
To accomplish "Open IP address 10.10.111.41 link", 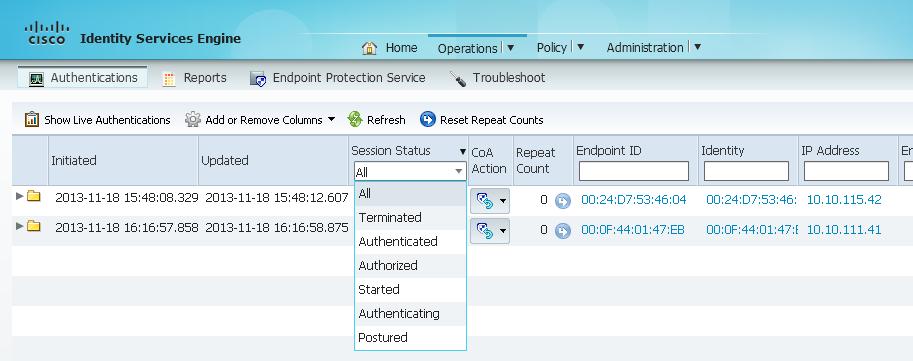I will tap(844, 230).
